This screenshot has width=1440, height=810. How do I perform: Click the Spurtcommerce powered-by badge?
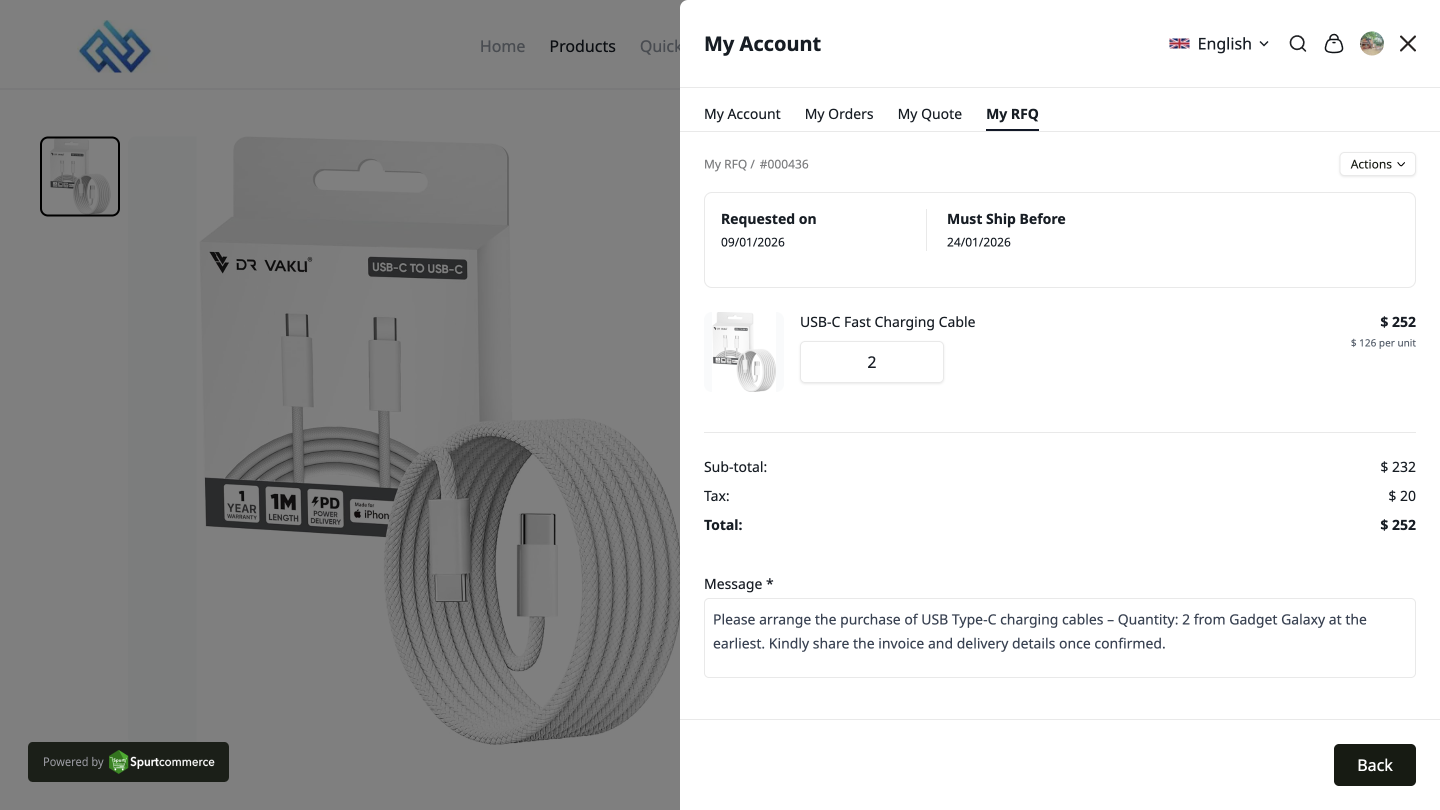[x=128, y=762]
